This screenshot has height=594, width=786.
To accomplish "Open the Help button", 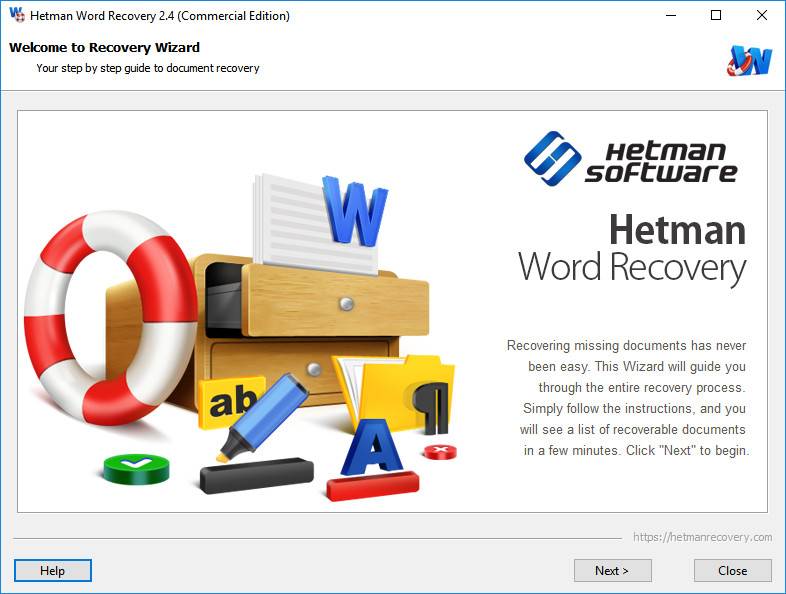I will (53, 570).
